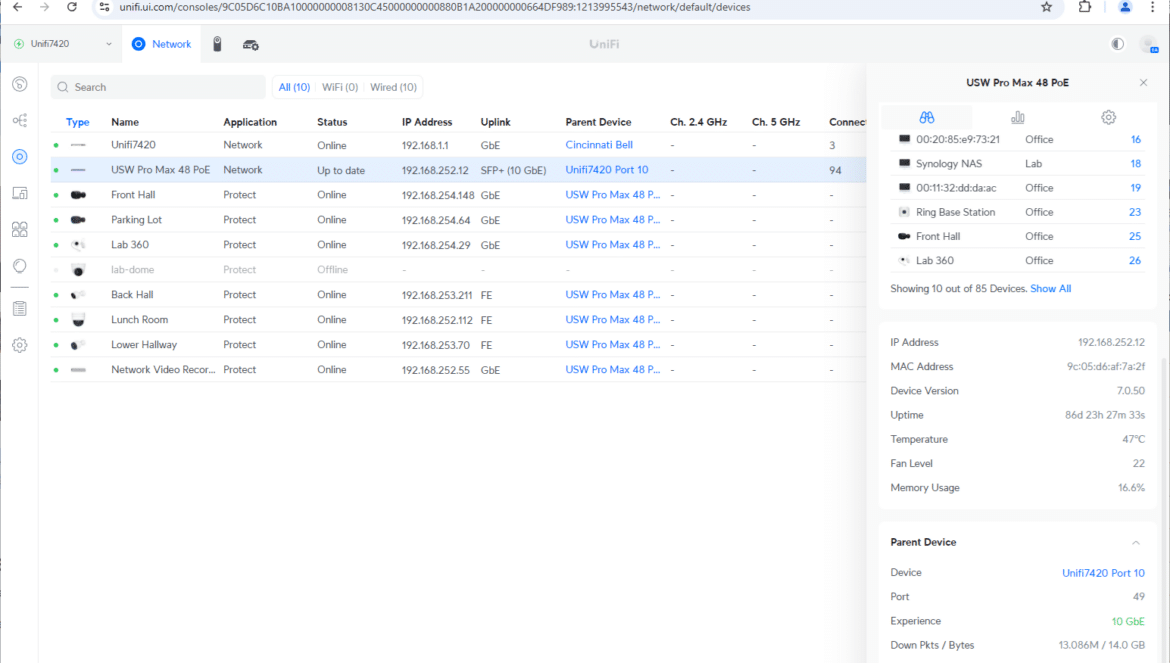The image size is (1170, 663).
Task: Switch to the panel Overview binoculars tab
Action: pyautogui.click(x=927, y=118)
